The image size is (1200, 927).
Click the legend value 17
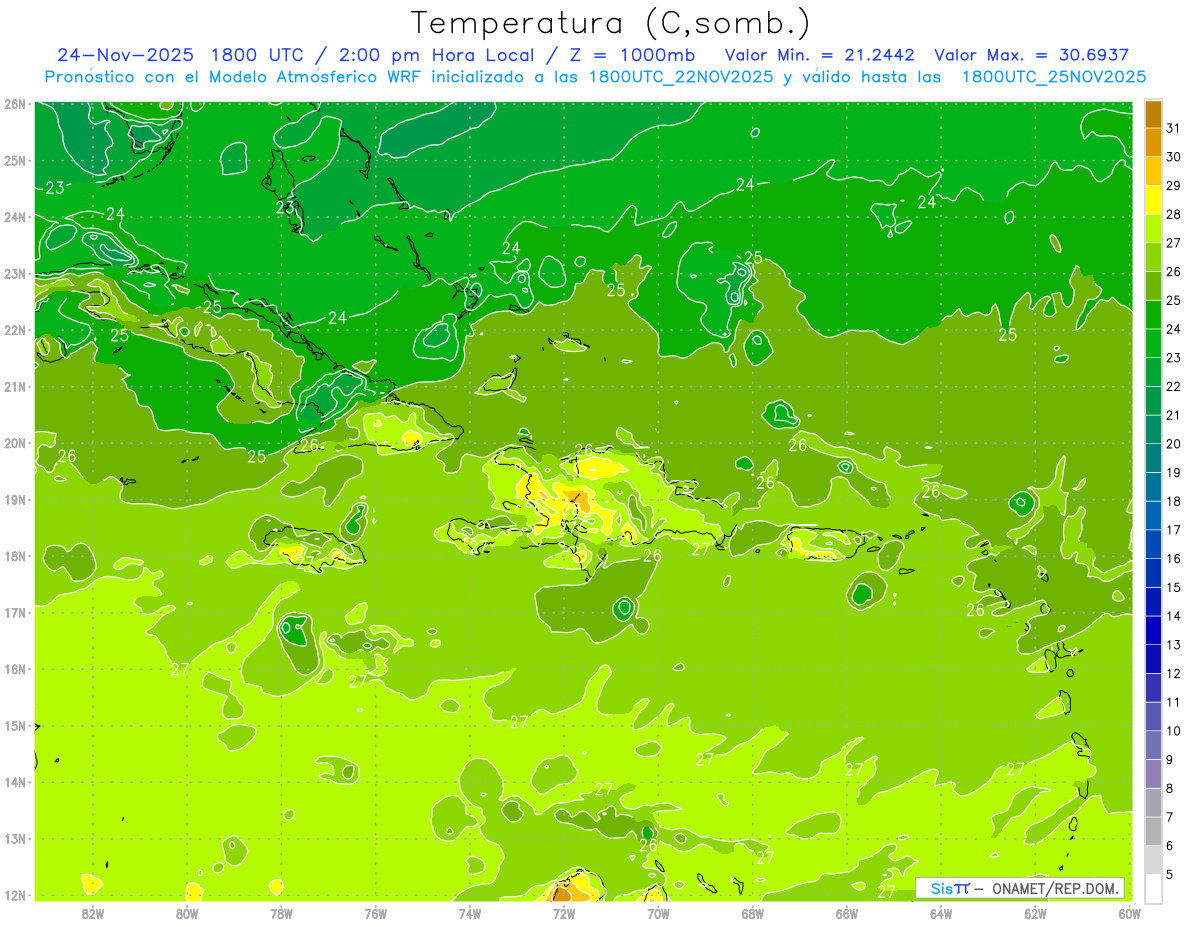(1173, 529)
